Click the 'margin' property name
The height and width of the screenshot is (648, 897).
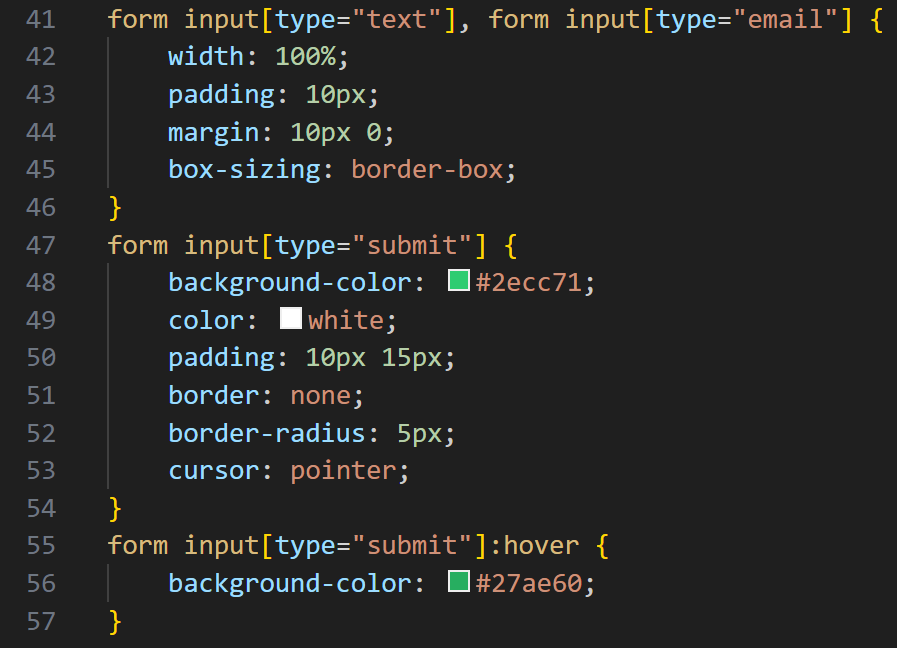tap(213, 132)
